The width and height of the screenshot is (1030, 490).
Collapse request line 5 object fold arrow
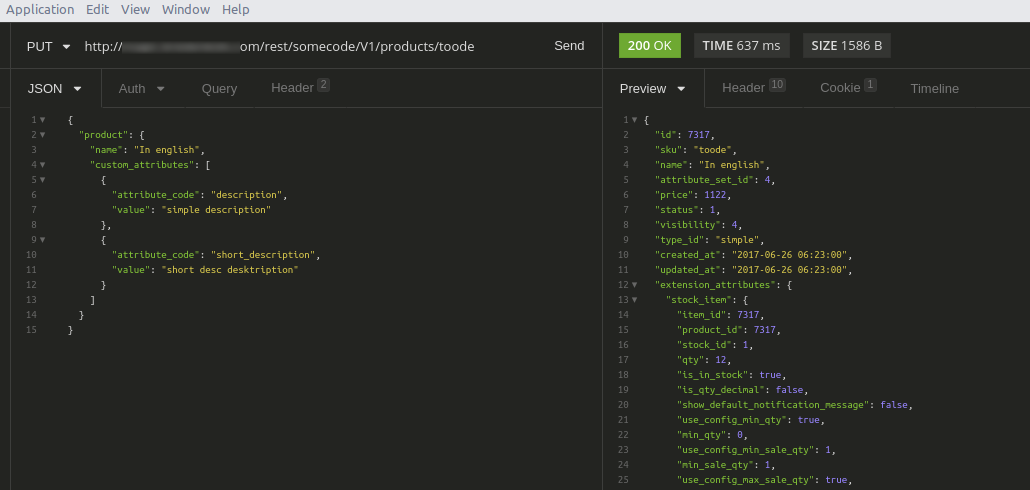43,180
